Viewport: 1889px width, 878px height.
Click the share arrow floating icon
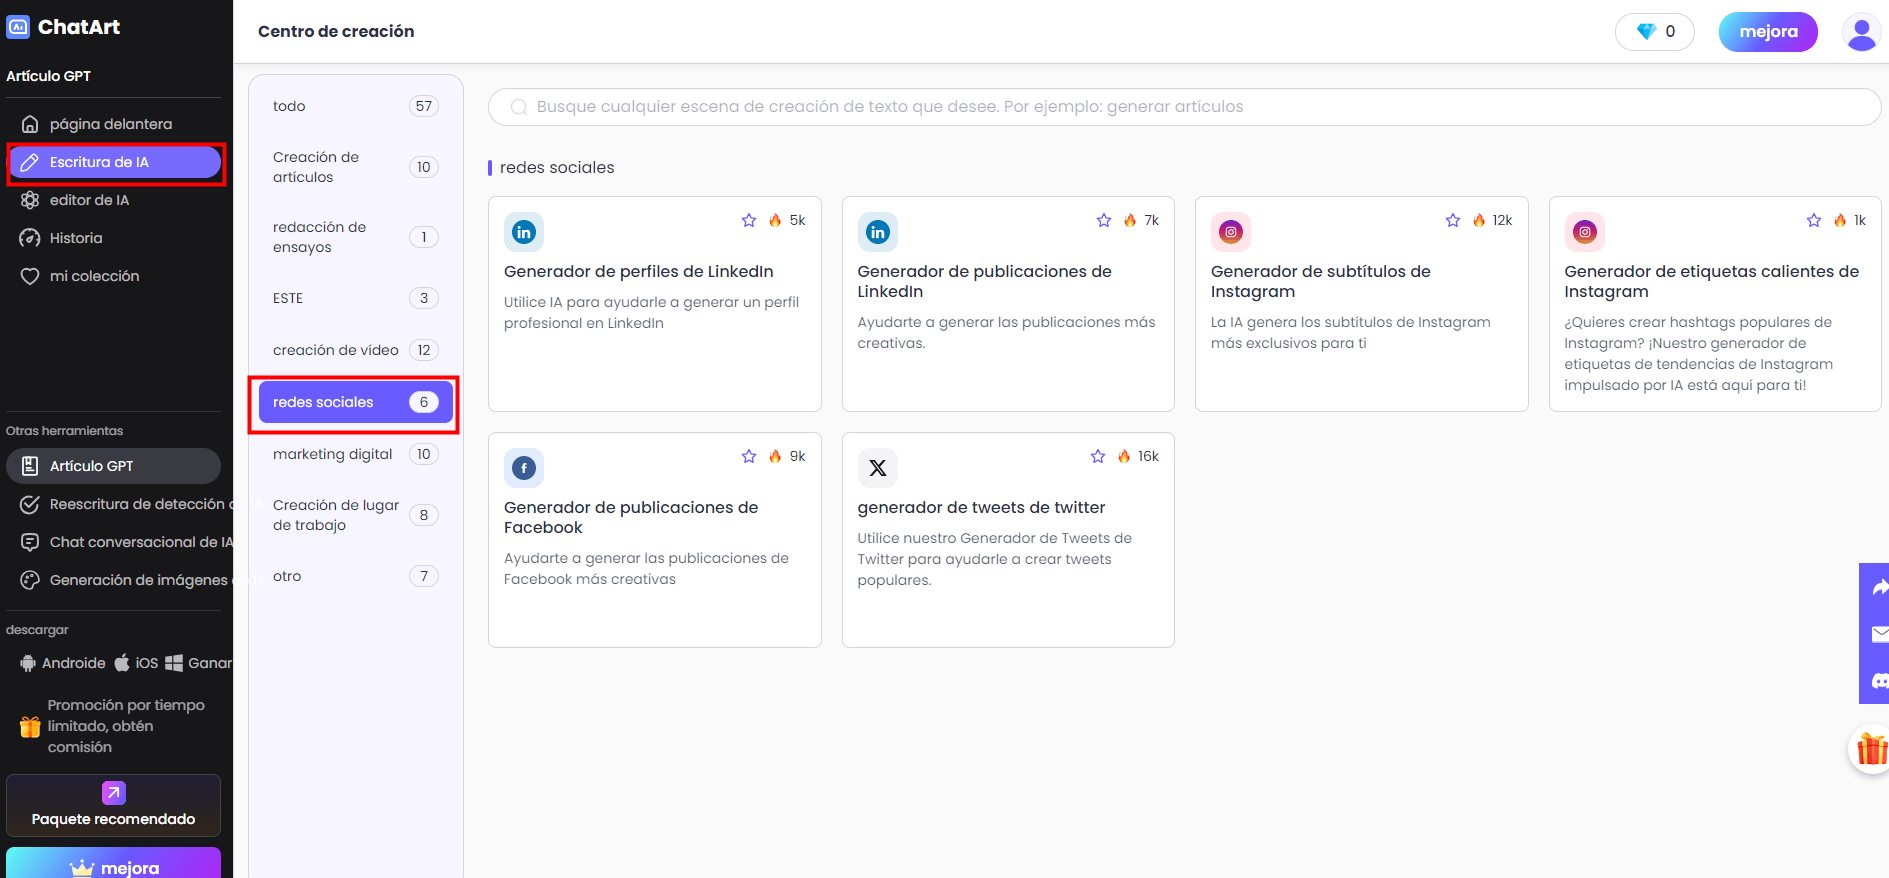pos(1879,587)
